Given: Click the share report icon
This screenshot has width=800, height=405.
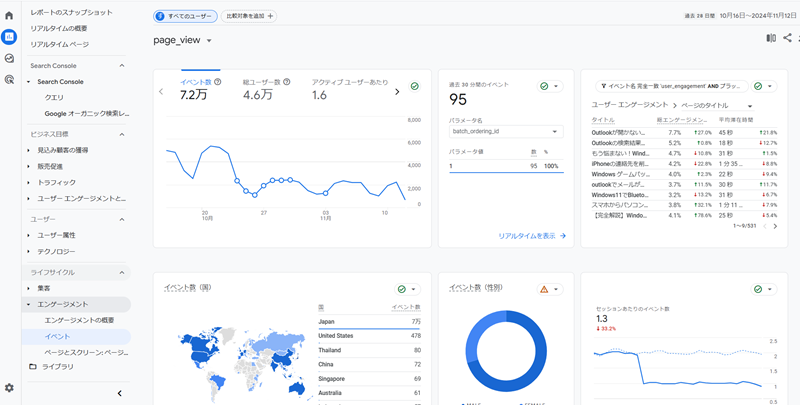Looking at the screenshot, I should (x=788, y=39).
